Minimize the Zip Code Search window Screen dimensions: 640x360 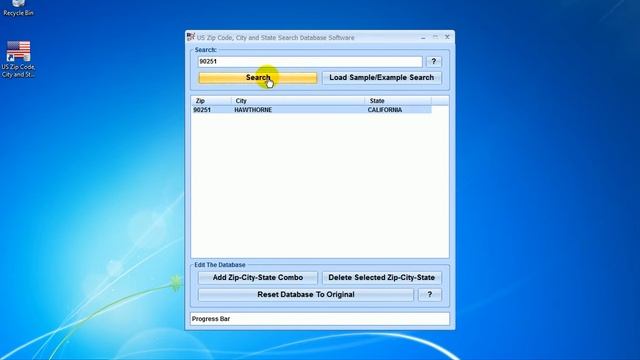coord(423,37)
